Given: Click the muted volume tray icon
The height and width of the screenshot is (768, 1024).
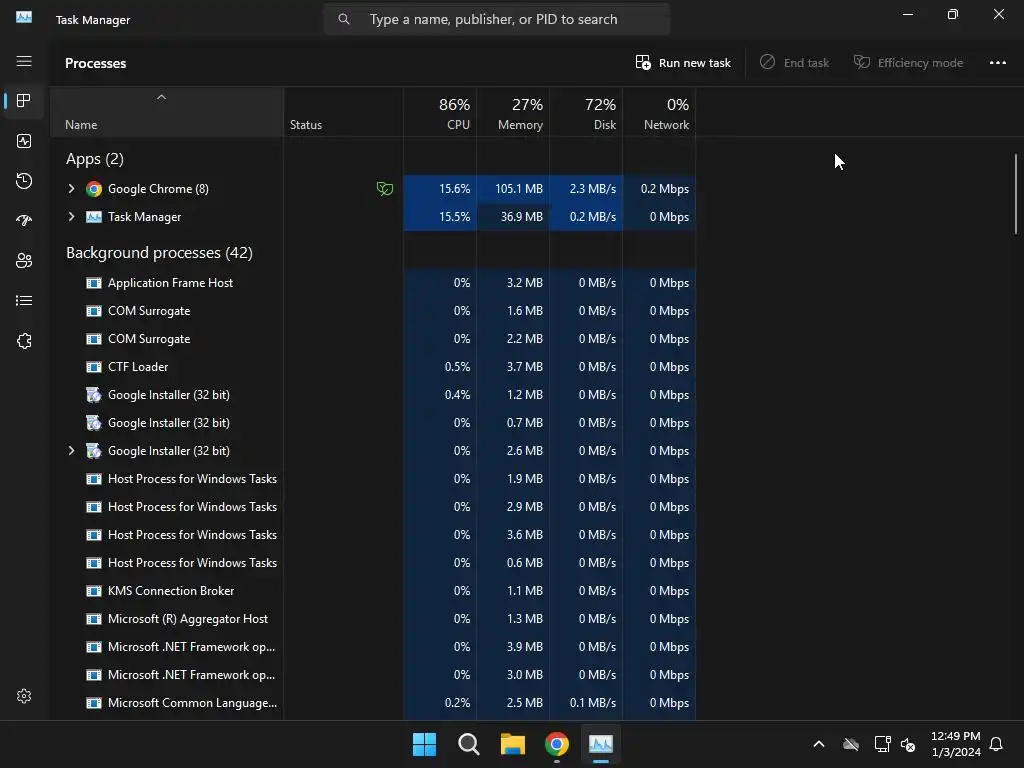Looking at the screenshot, I should click(x=908, y=744).
